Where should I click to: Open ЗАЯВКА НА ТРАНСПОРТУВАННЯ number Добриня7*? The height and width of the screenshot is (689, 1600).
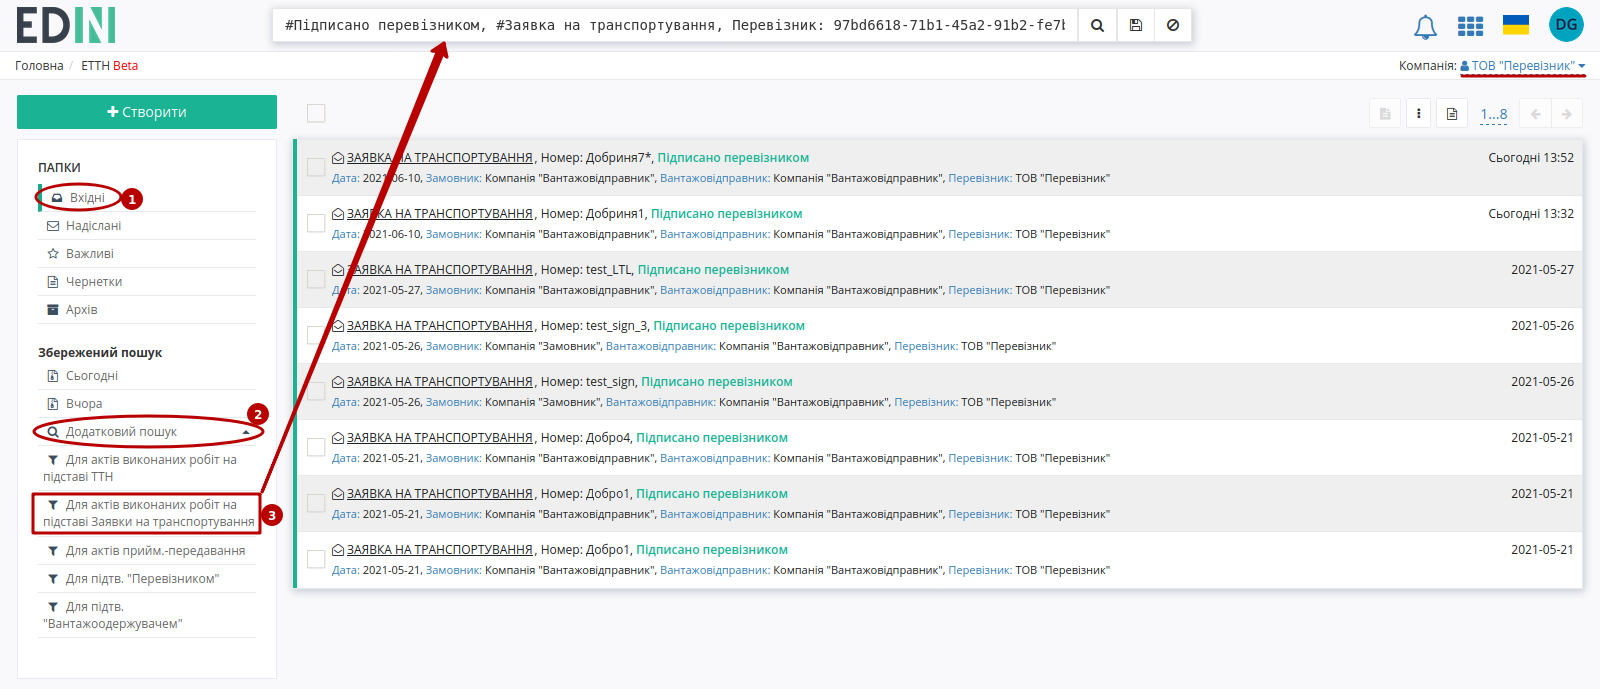(440, 158)
